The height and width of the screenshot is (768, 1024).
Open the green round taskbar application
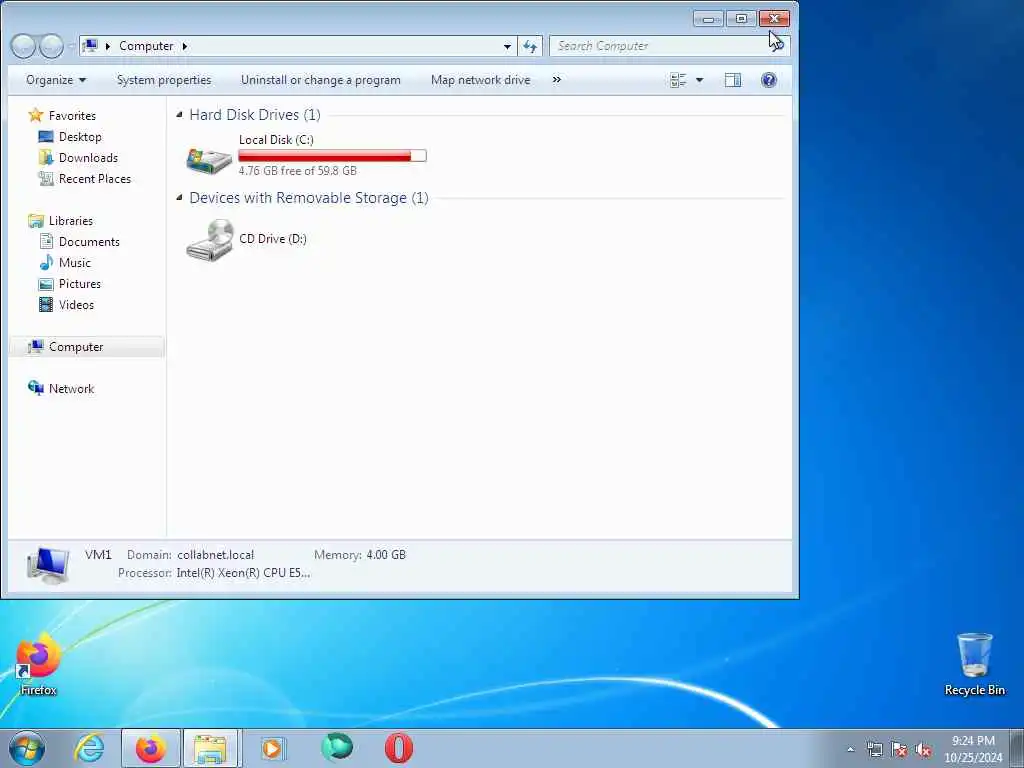[x=336, y=748]
